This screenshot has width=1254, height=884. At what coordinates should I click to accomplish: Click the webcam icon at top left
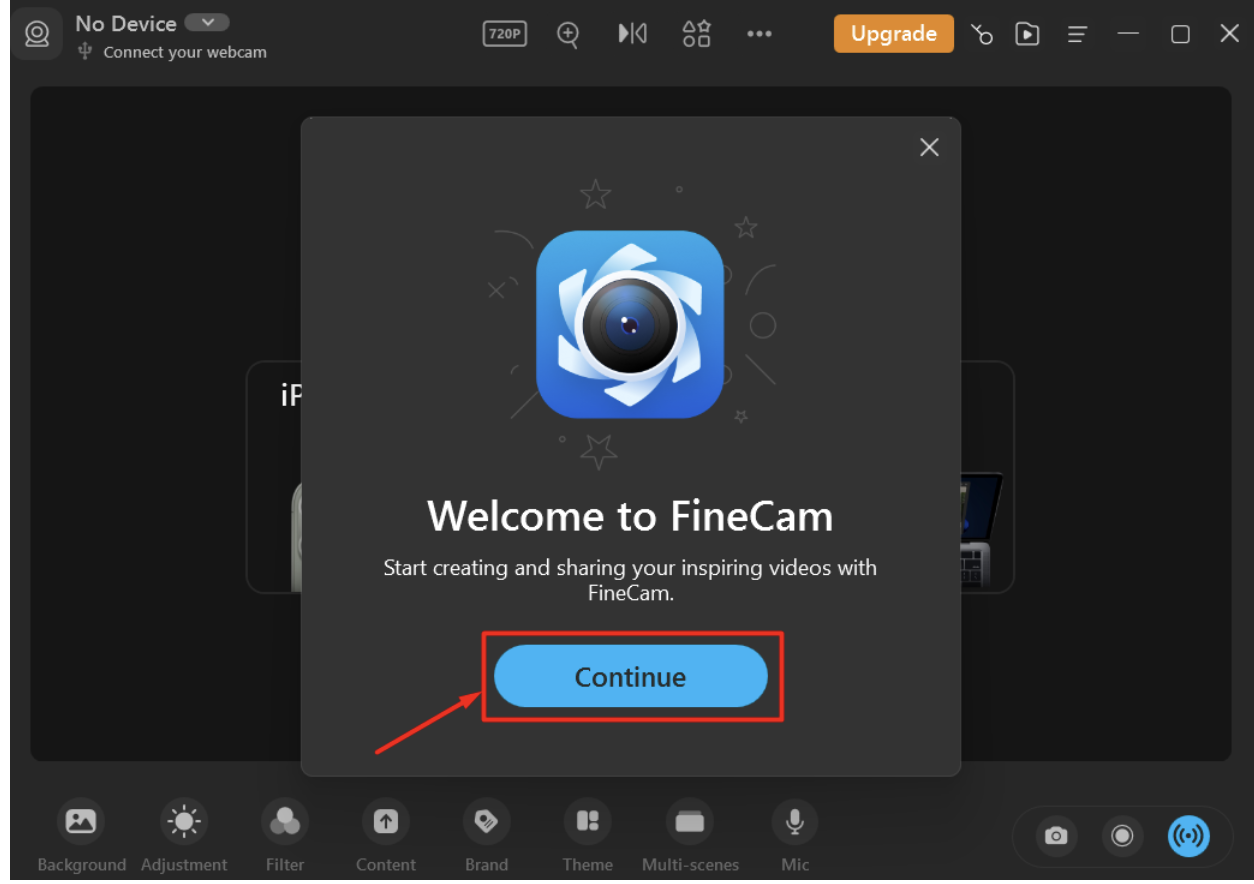tap(37, 34)
